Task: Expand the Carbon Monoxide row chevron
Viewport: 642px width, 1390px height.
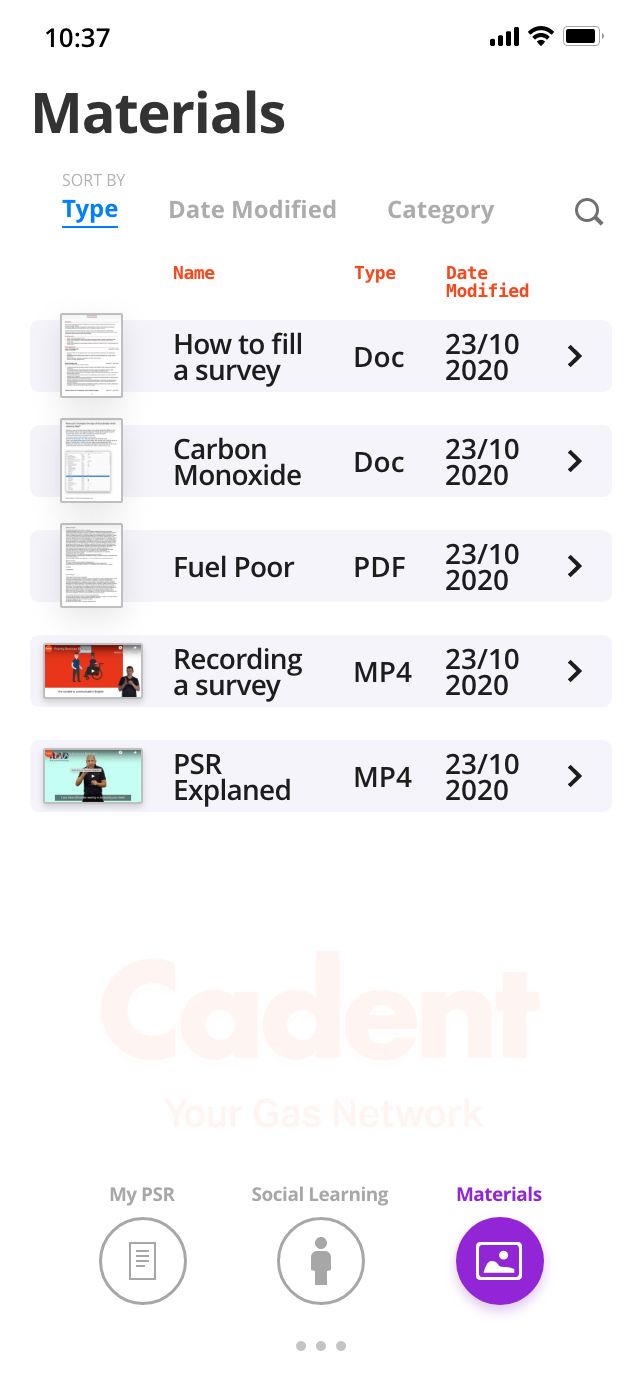Action: [575, 461]
